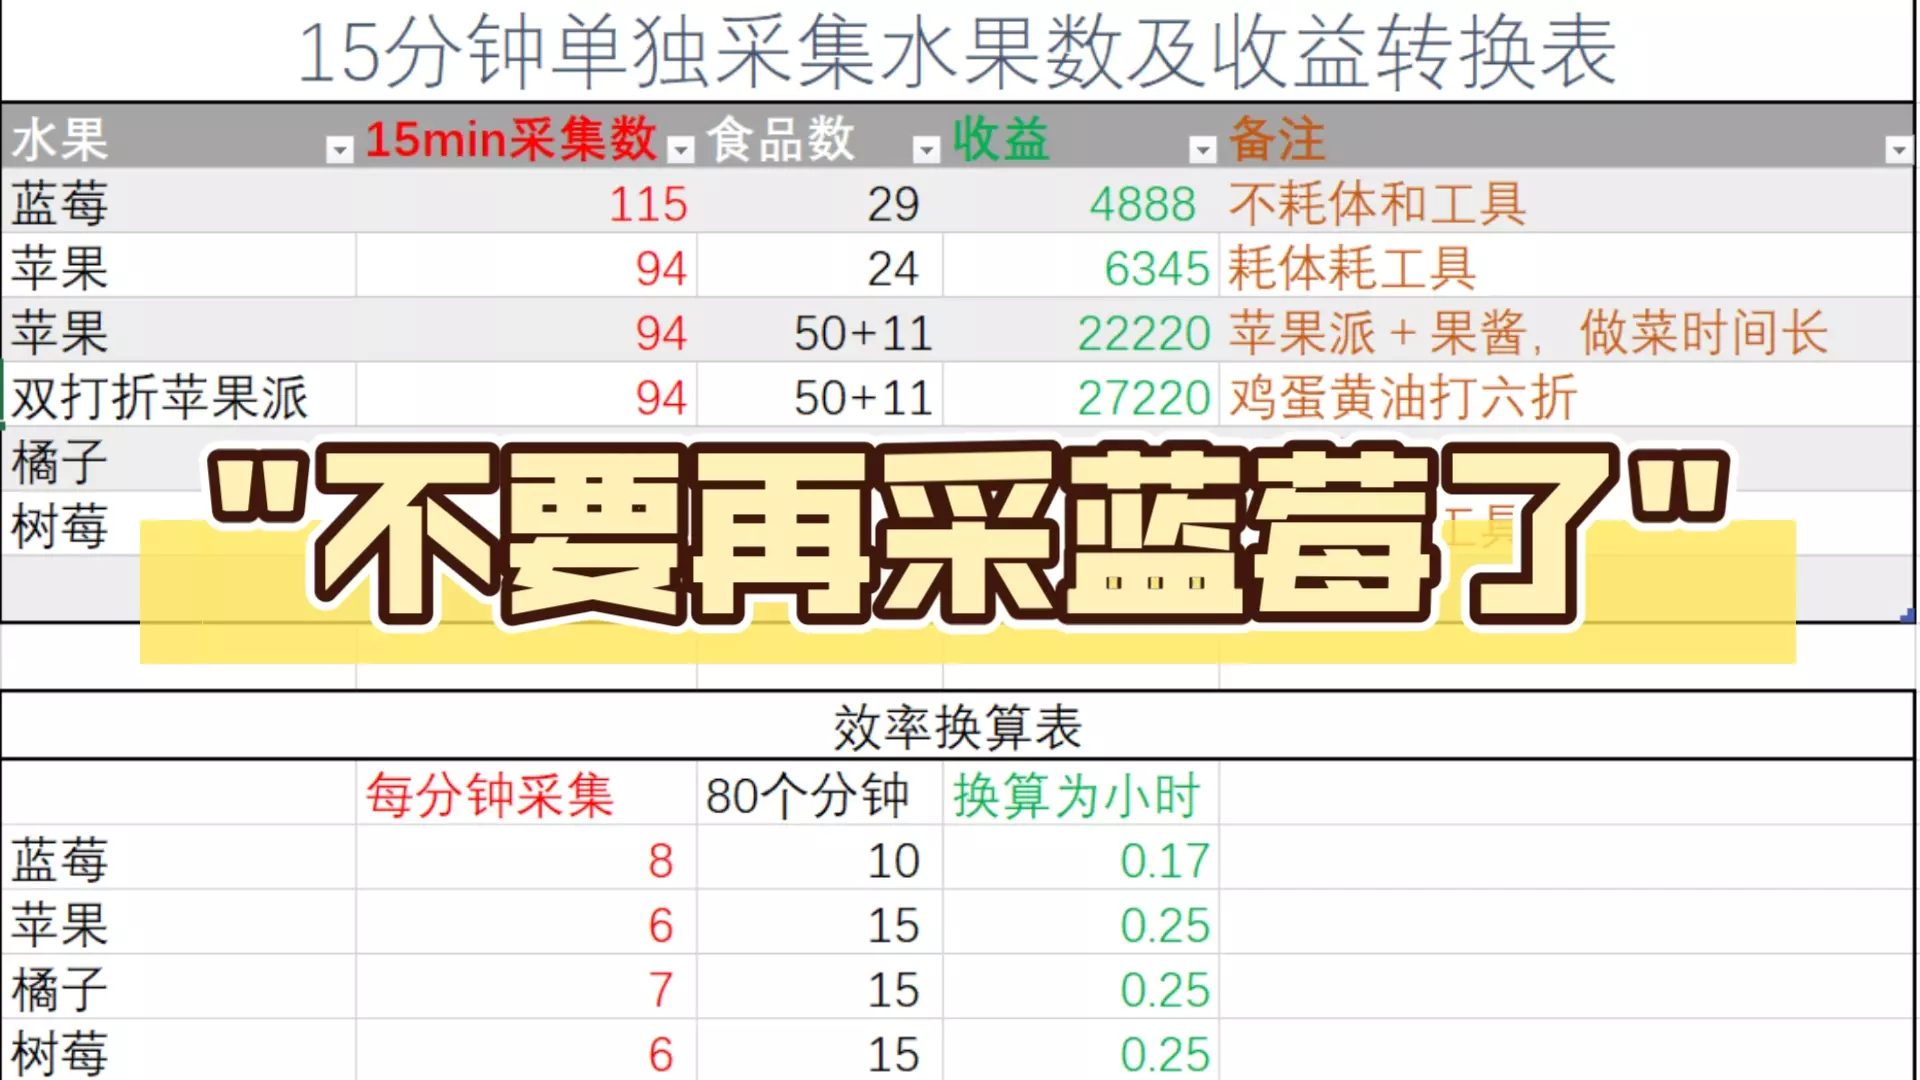Click the table title 15分钟单独采集水果数及收益转换表
This screenshot has width=1920, height=1080.
(x=957, y=52)
